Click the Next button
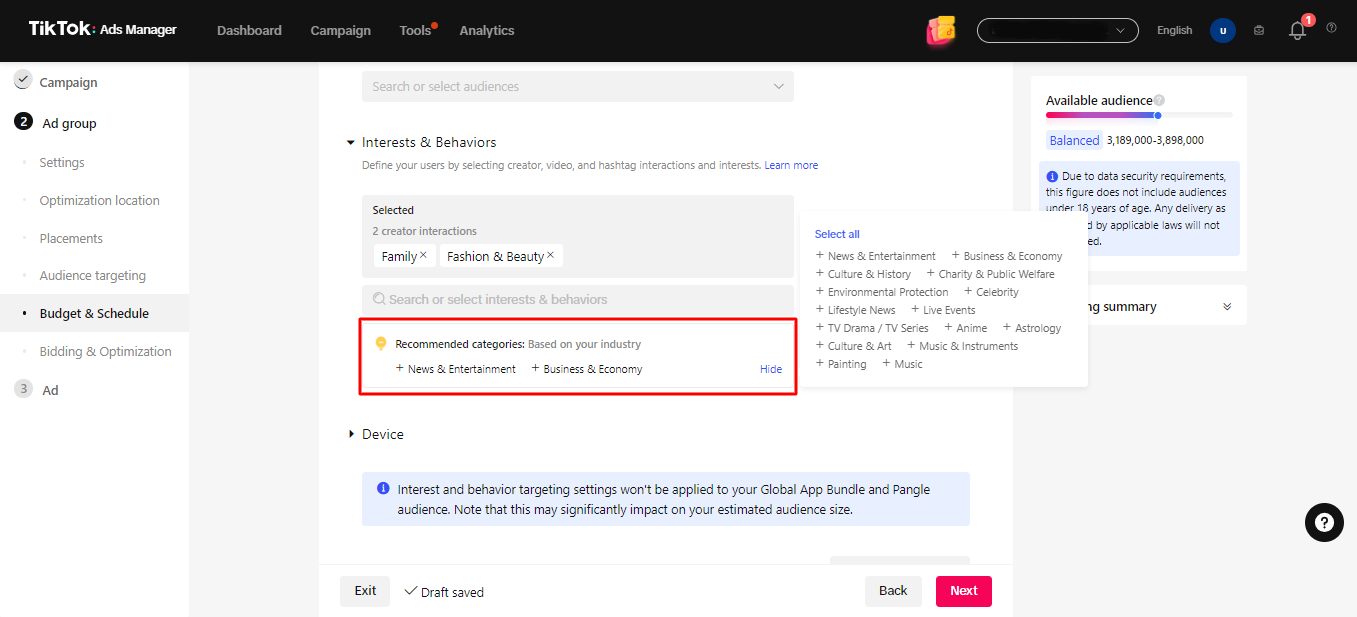 click(962, 591)
